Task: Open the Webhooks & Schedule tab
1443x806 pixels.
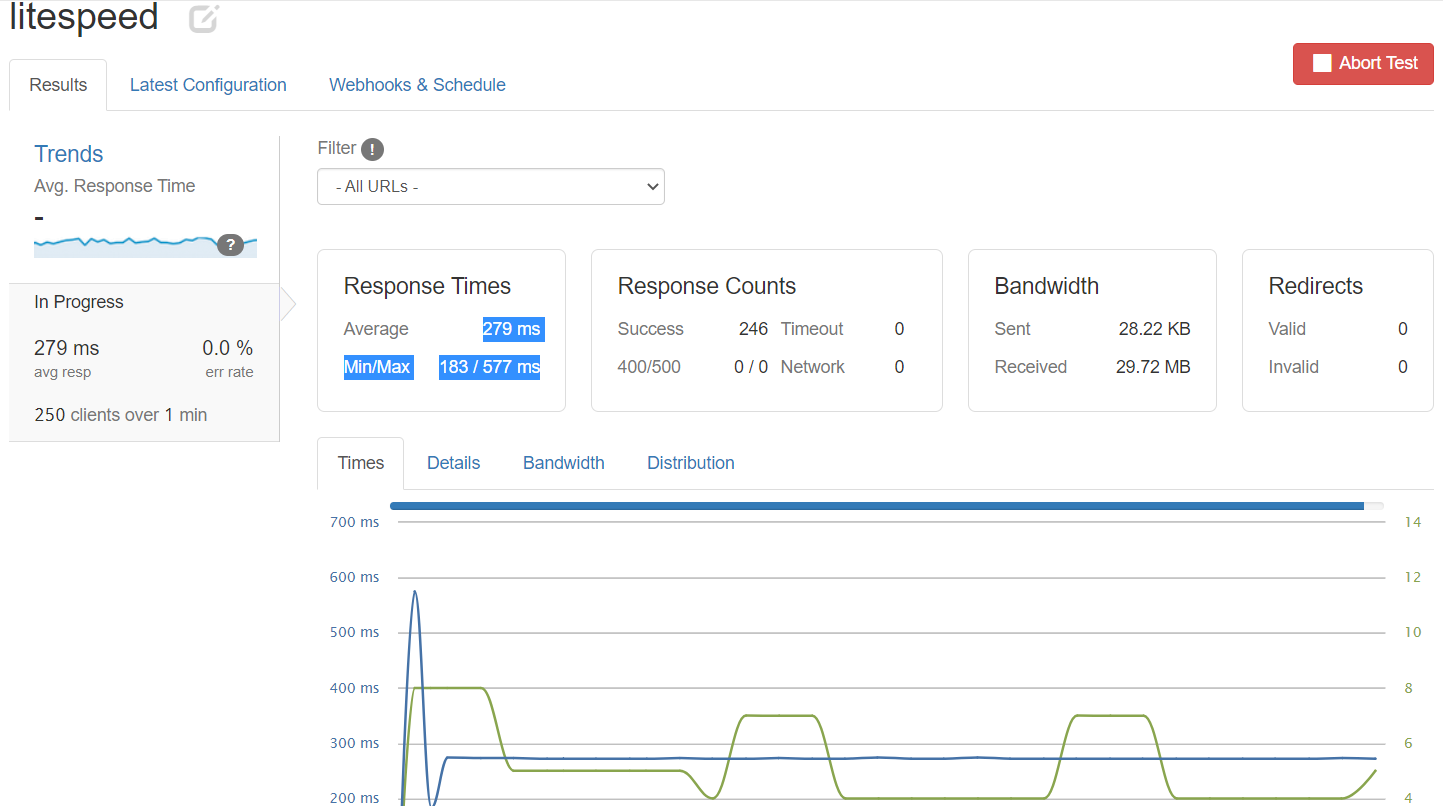Action: pyautogui.click(x=417, y=85)
